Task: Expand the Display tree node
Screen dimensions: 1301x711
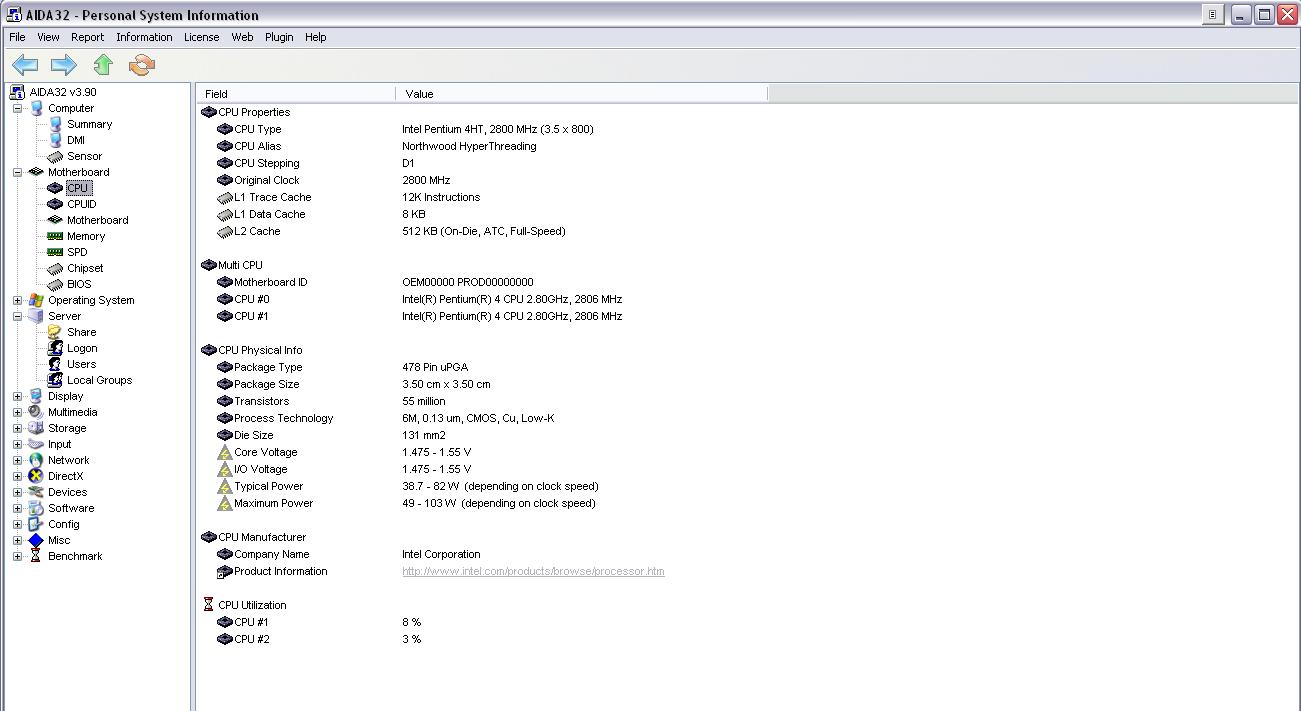Action: pos(17,396)
